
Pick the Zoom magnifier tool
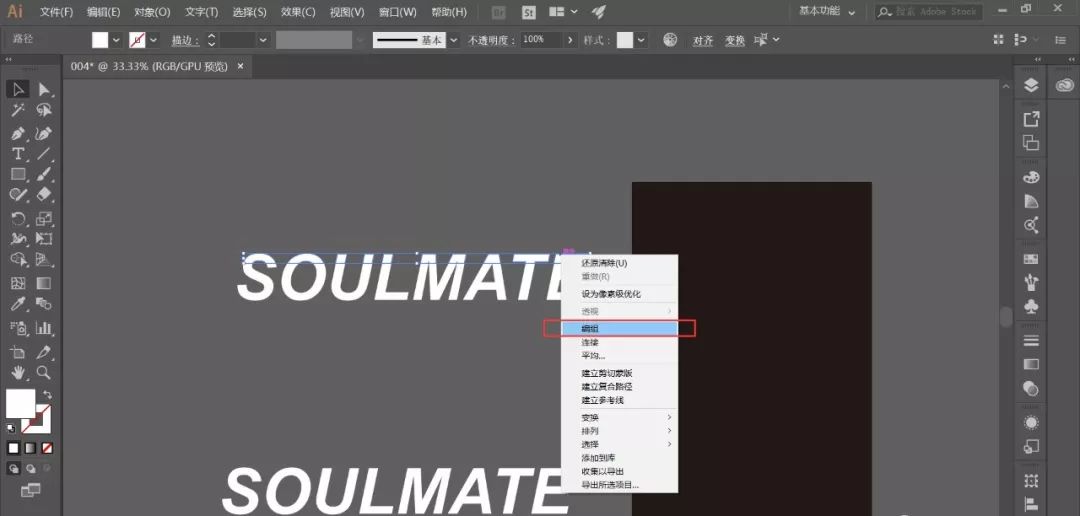click(44, 373)
